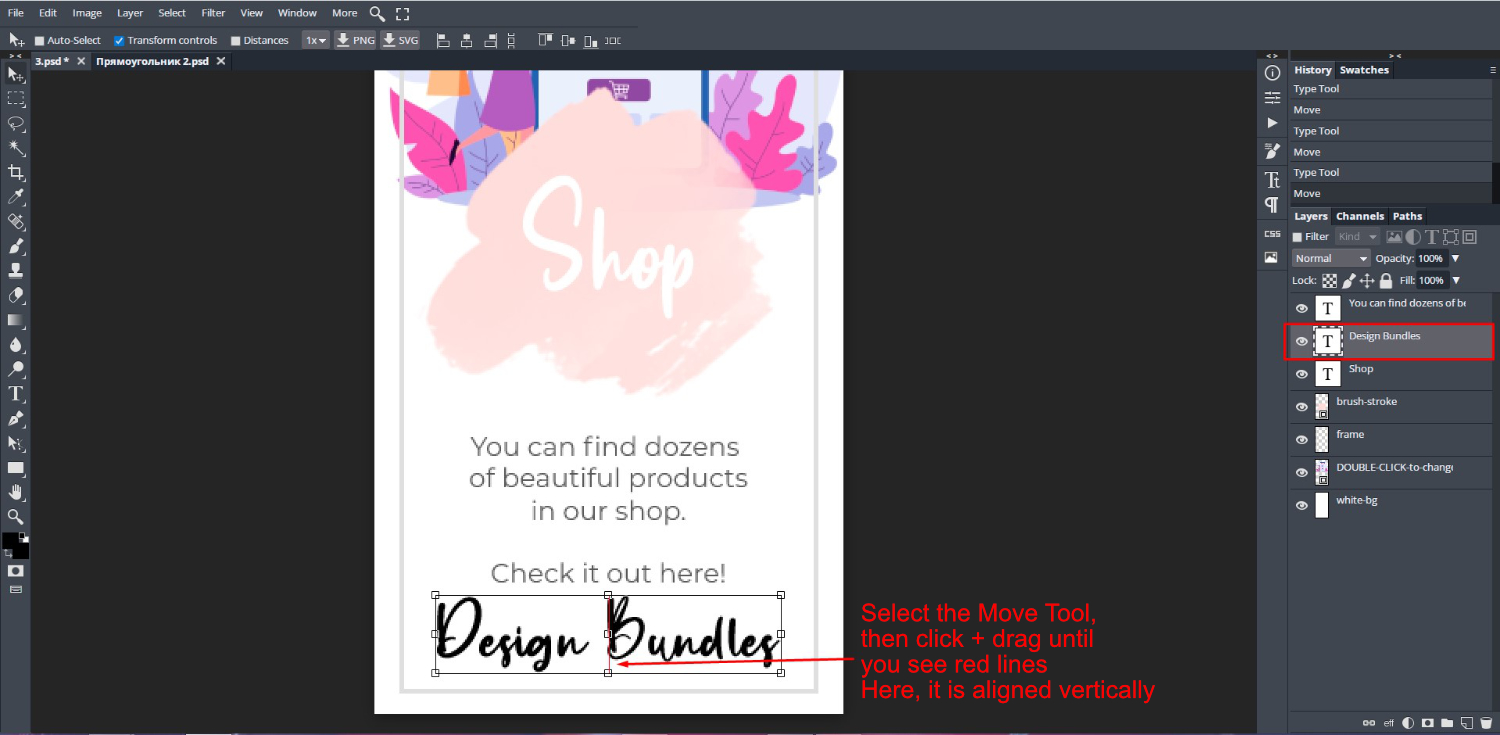Viewport: 1500px width, 735px height.
Task: Select the Lasso tool
Action: click(15, 124)
